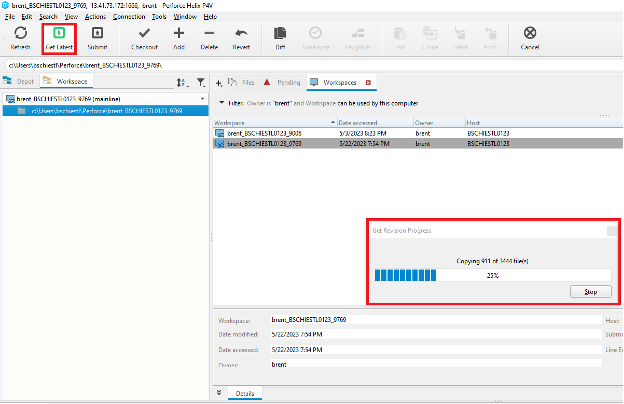Screen dimensions: 624x404
Task: Open the Actions menu
Action: [x=96, y=17]
